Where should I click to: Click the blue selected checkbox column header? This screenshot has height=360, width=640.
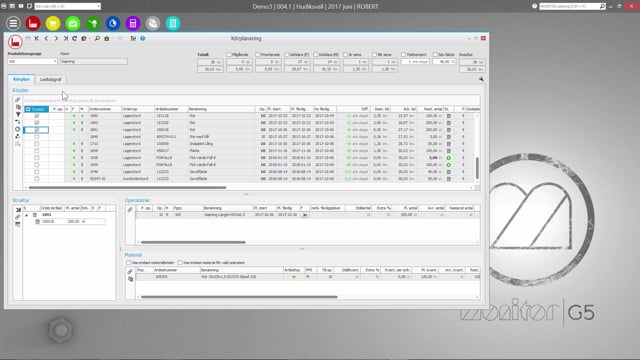pos(37,109)
